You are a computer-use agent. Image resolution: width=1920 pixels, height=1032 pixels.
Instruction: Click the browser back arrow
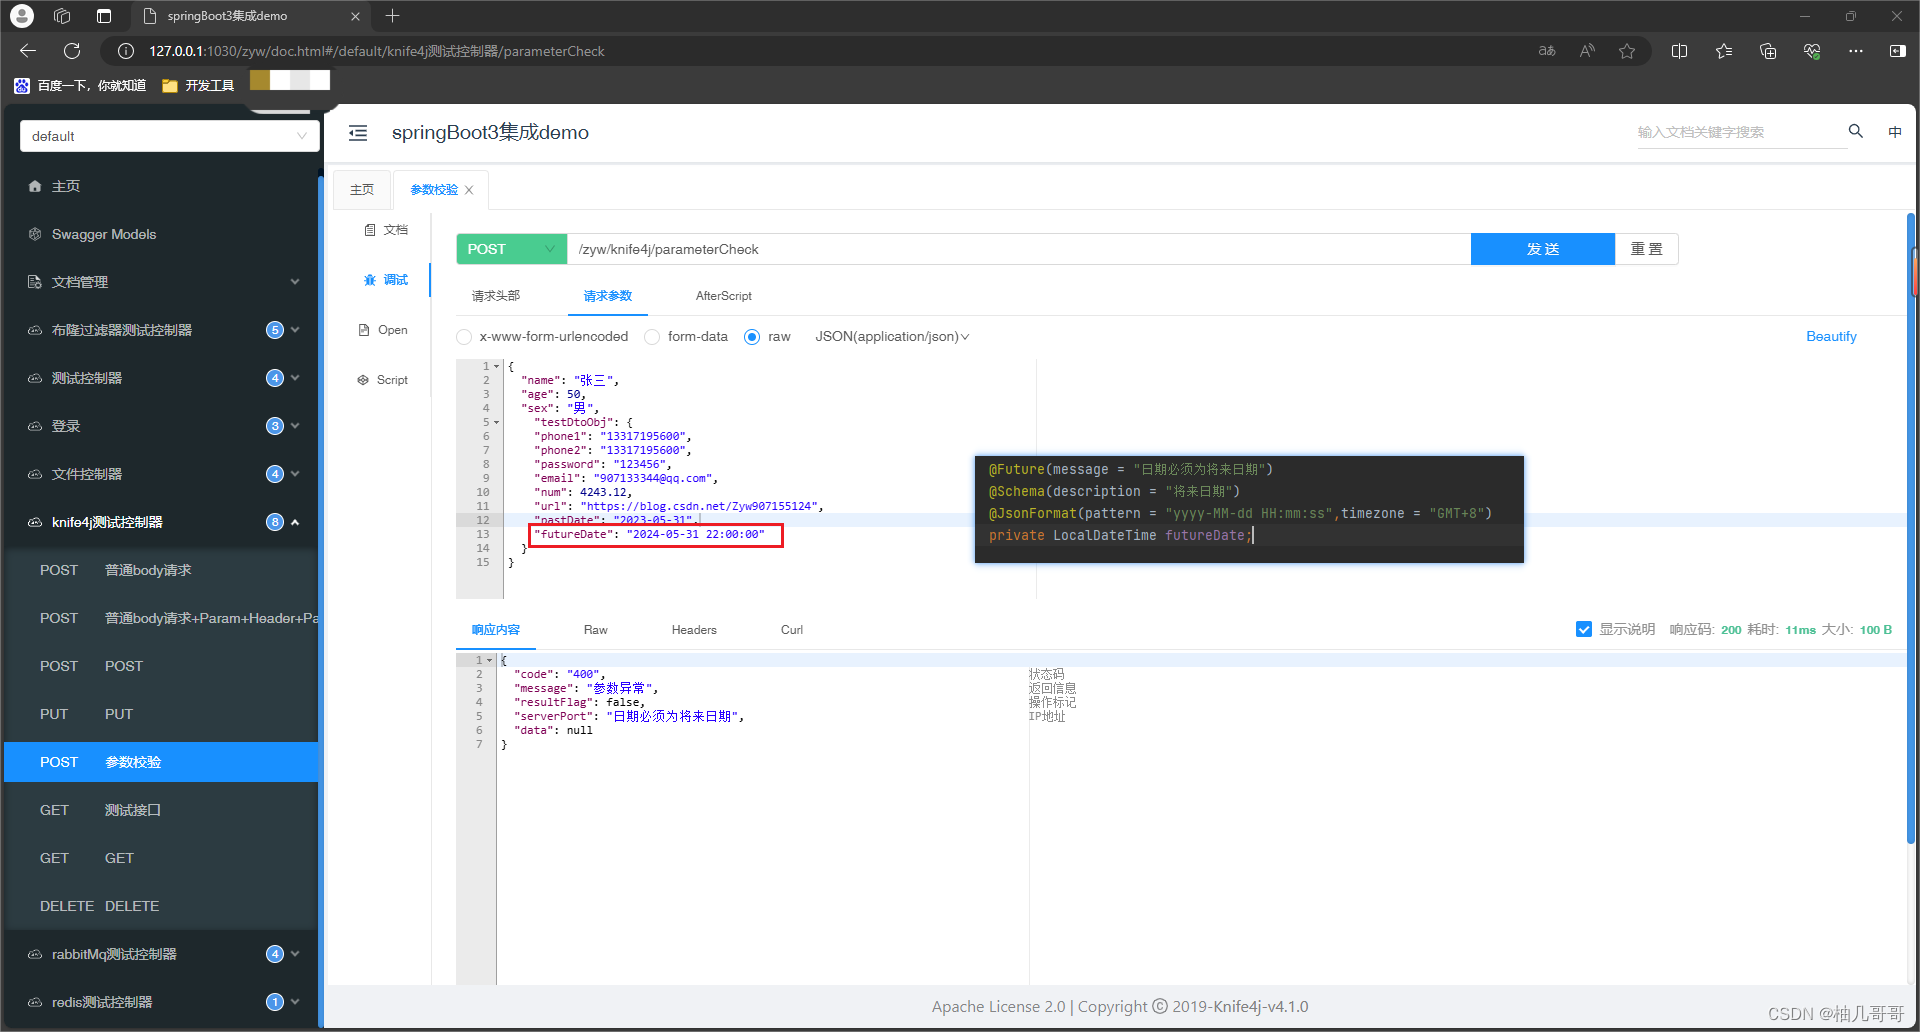28,51
